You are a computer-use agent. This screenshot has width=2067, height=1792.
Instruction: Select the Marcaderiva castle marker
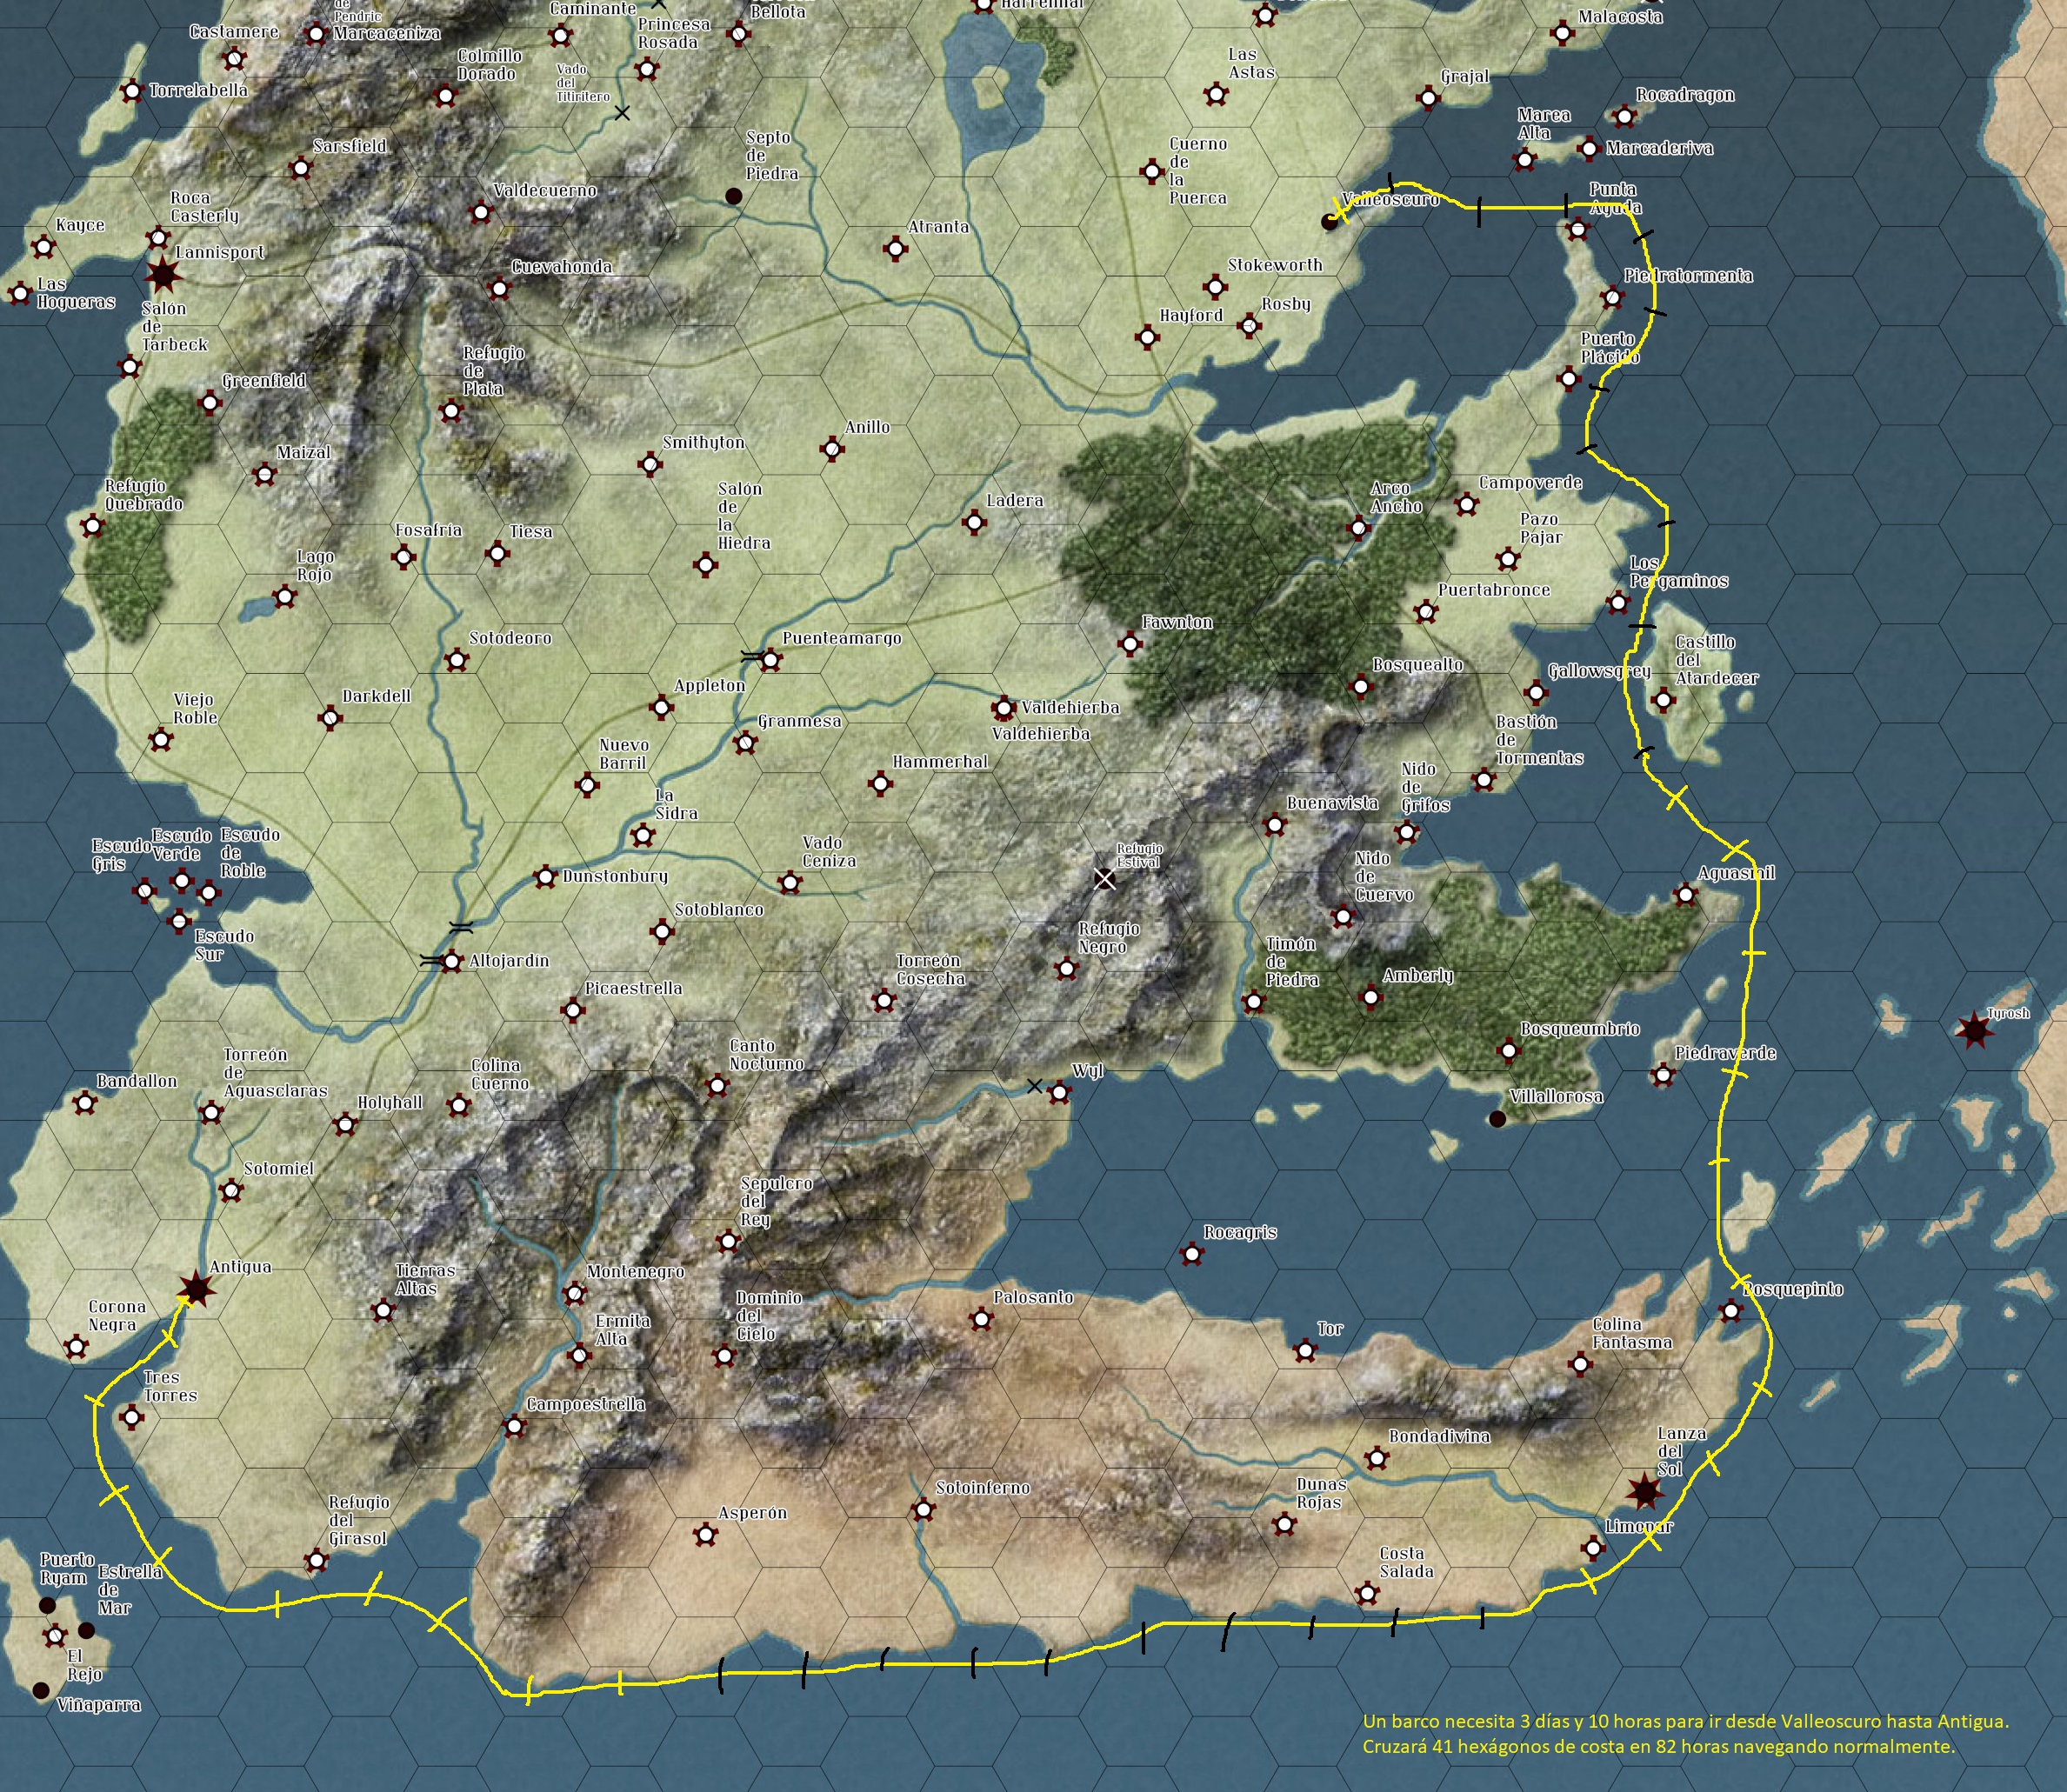(1588, 149)
